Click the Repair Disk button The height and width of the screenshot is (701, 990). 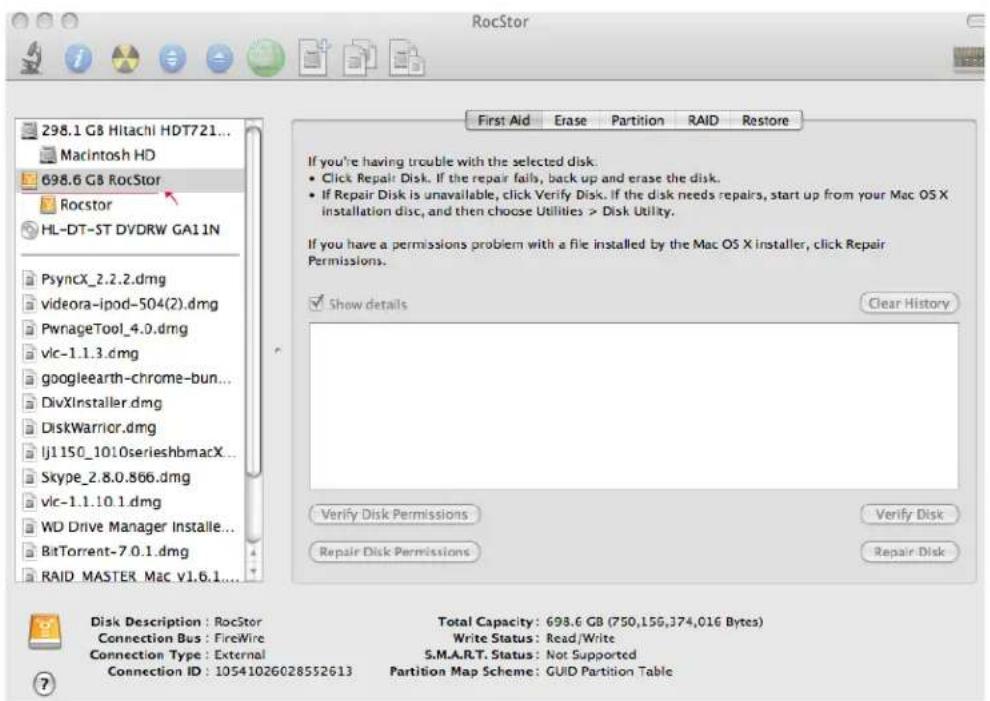910,552
